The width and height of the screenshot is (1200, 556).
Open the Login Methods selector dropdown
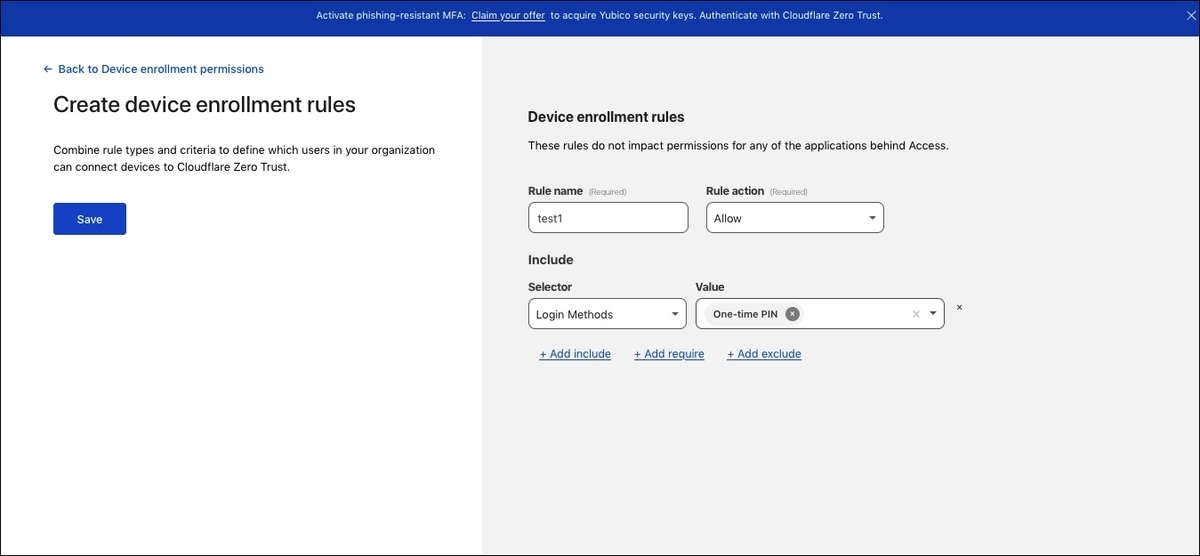(607, 314)
